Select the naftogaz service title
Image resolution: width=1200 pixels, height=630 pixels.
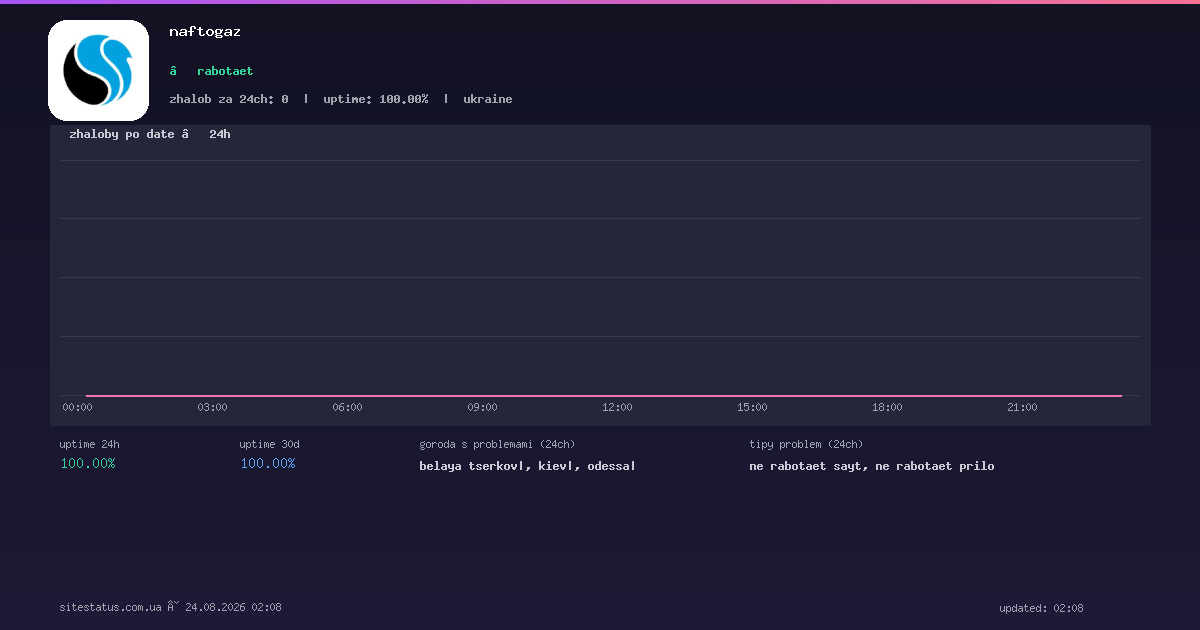click(x=205, y=31)
